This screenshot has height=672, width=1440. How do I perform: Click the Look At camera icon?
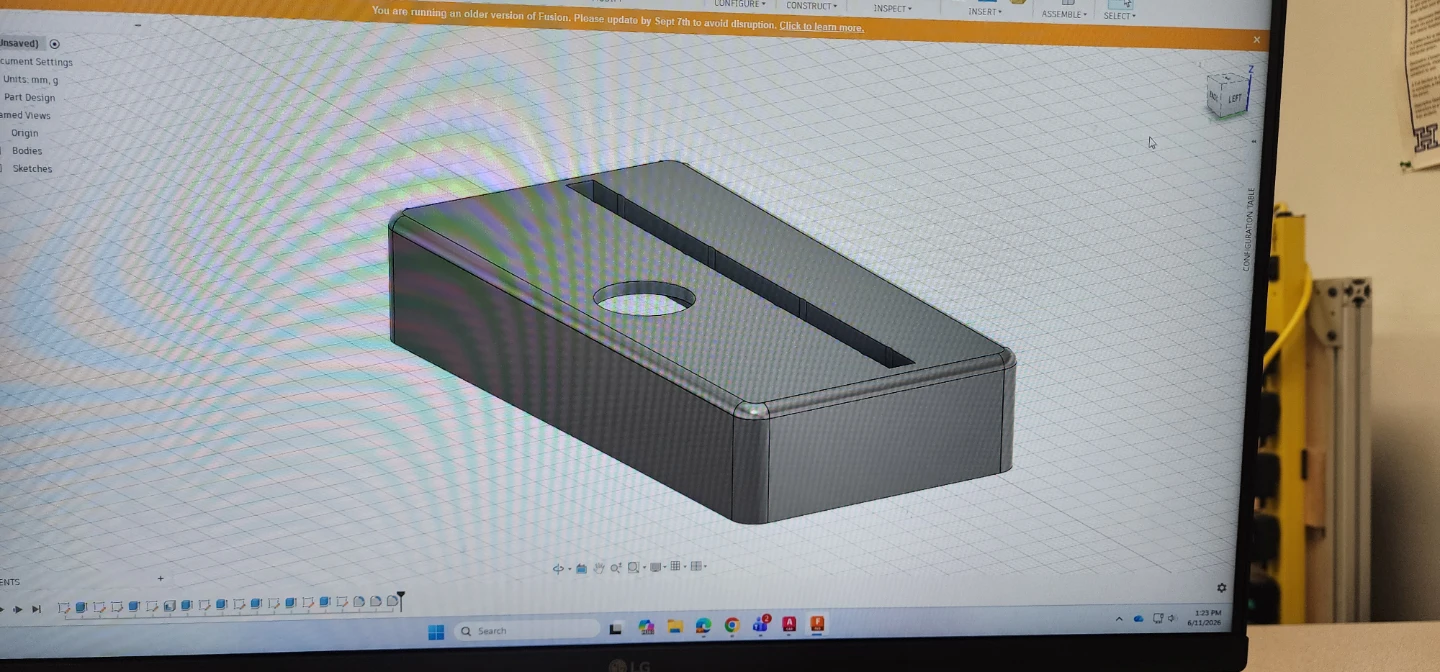[x=582, y=567]
